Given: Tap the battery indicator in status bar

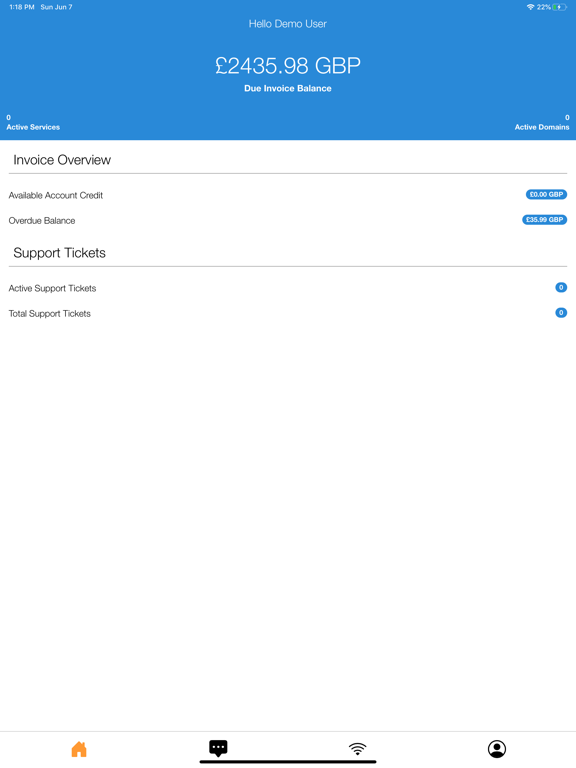Looking at the screenshot, I should 559,7.
